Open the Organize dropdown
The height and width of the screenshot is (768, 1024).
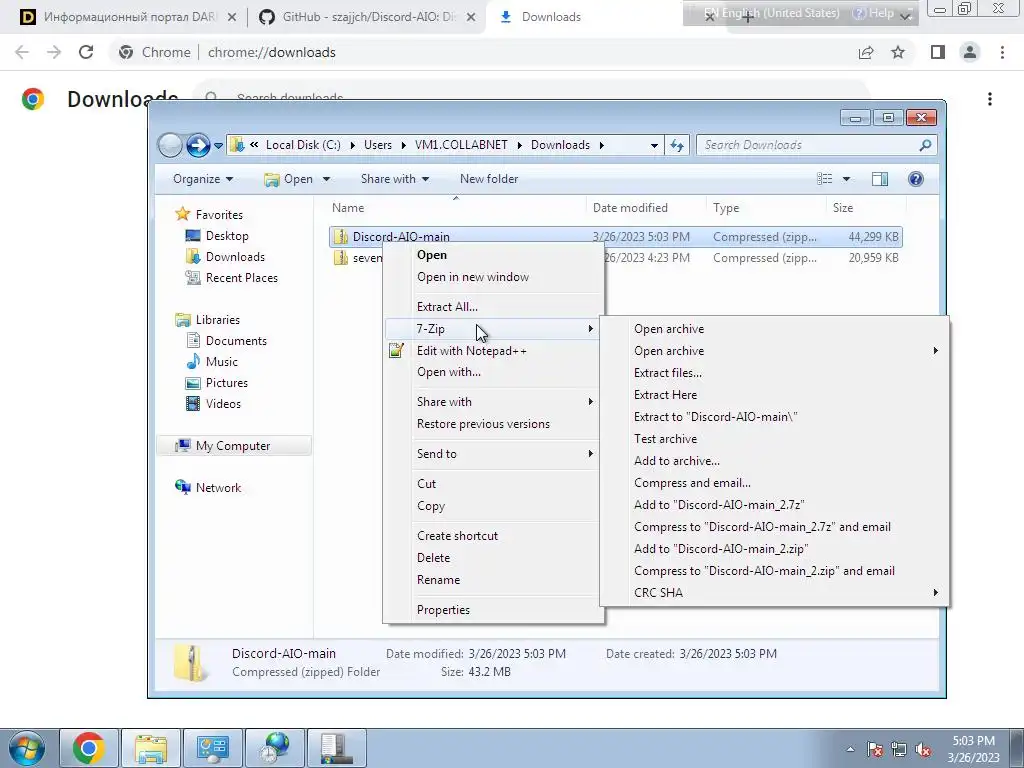coord(202,179)
